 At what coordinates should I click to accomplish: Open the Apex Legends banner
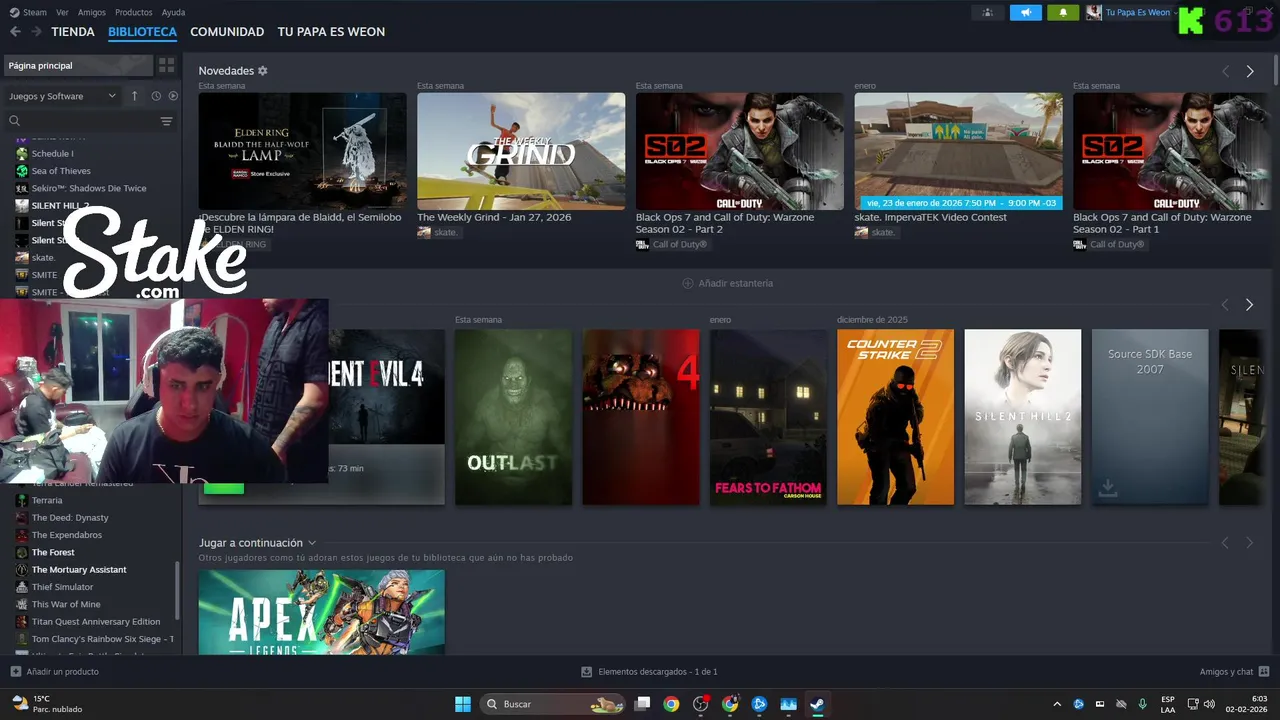point(321,612)
